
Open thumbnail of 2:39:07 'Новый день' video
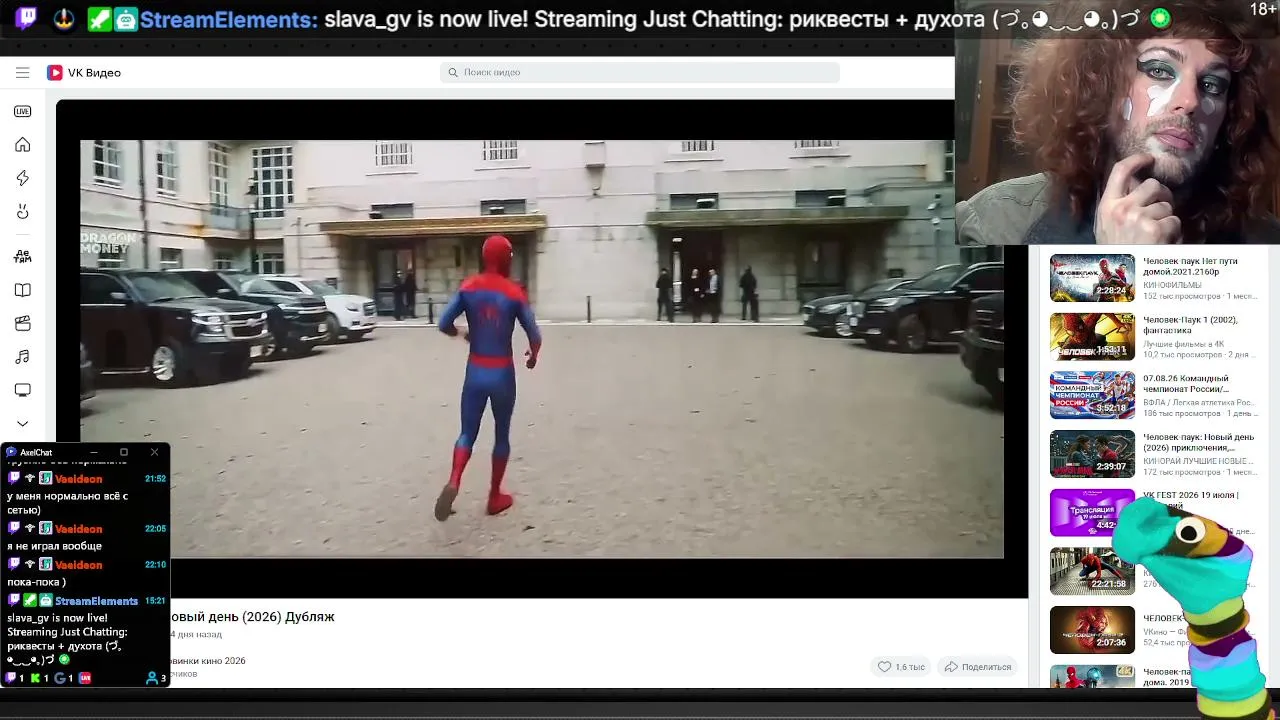click(x=1092, y=454)
